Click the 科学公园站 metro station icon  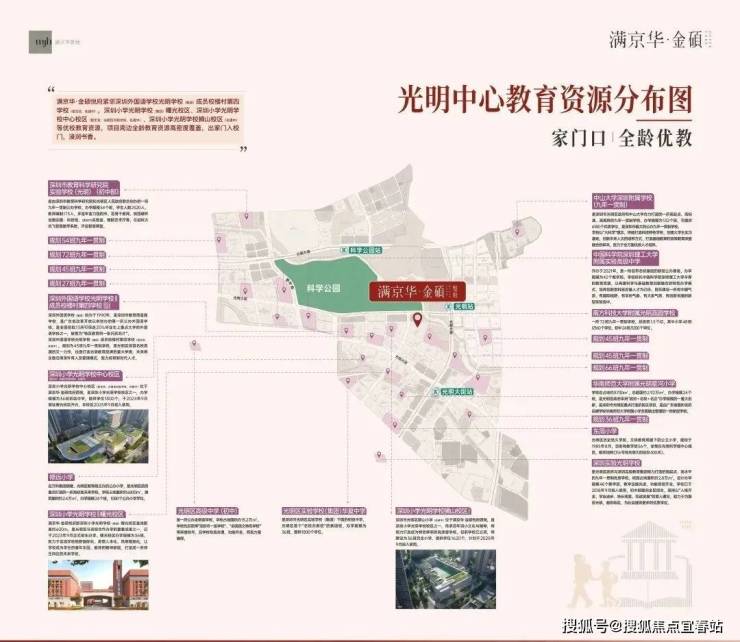[x=344, y=250]
